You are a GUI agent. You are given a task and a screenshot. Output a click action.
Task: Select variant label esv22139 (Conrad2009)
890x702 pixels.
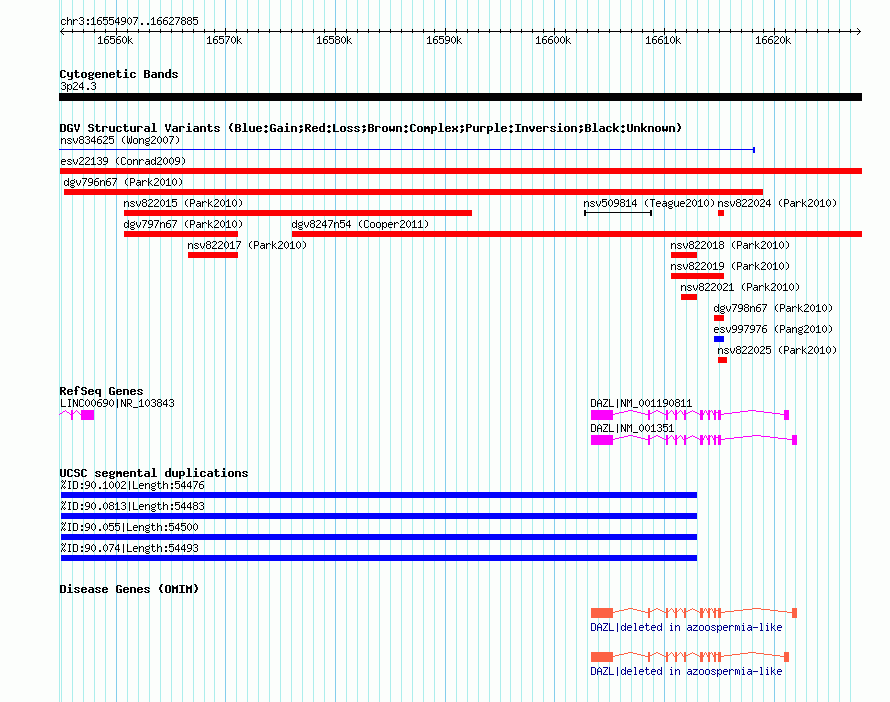(123, 161)
